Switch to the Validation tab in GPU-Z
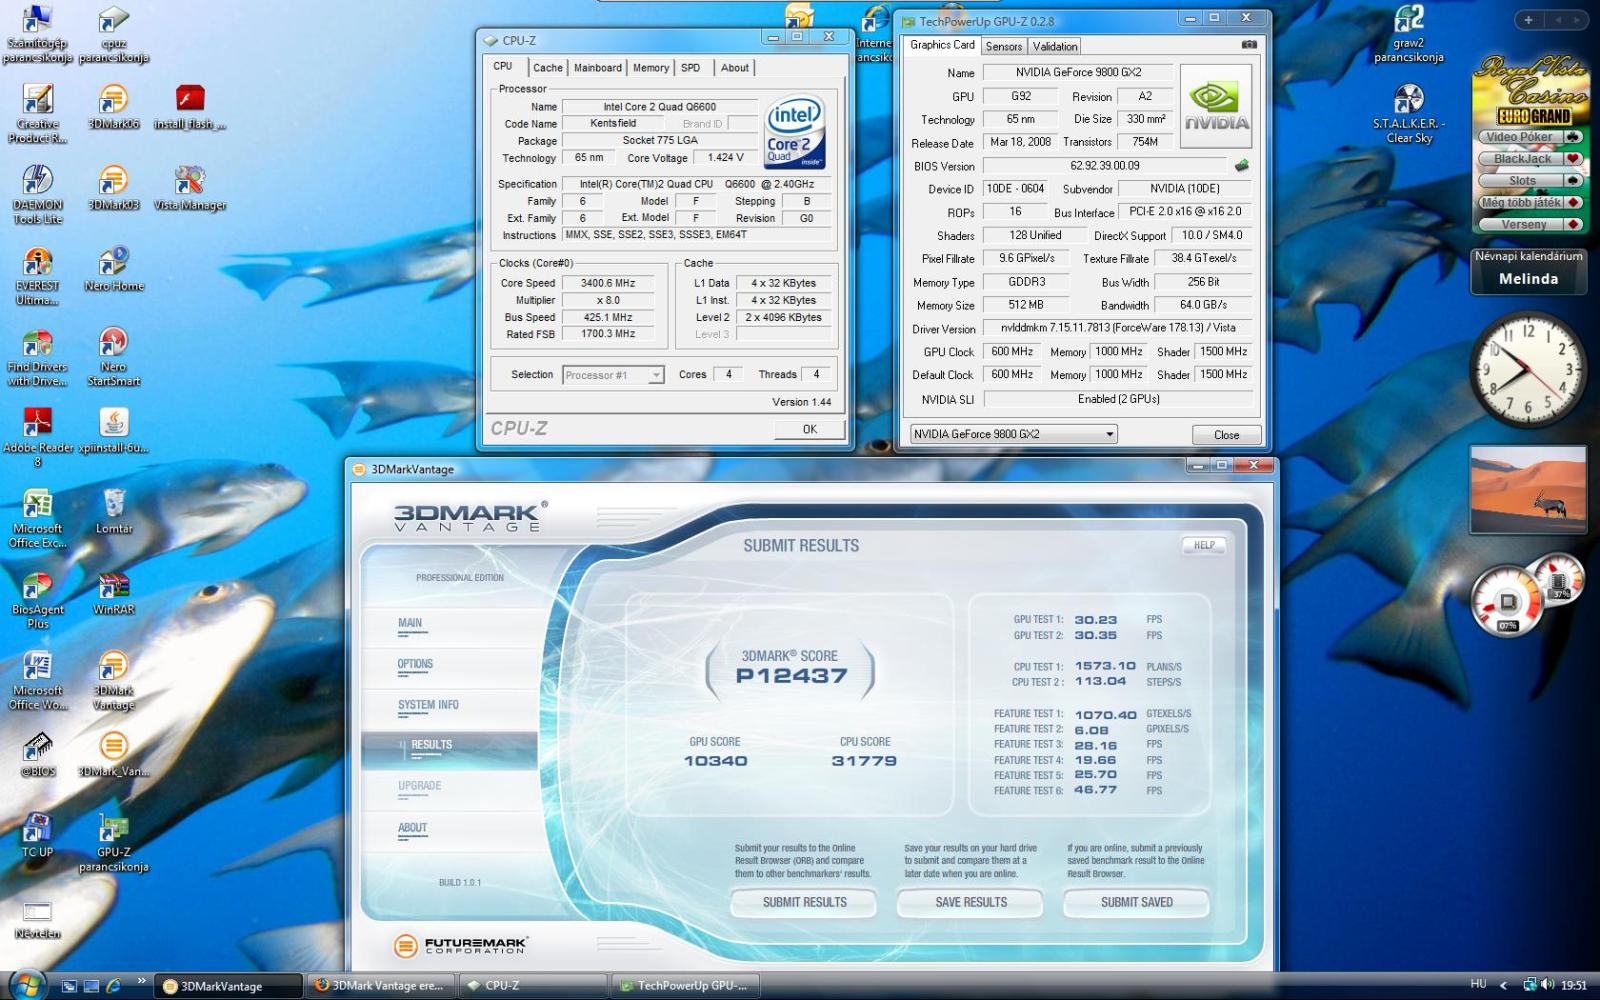 click(1055, 46)
